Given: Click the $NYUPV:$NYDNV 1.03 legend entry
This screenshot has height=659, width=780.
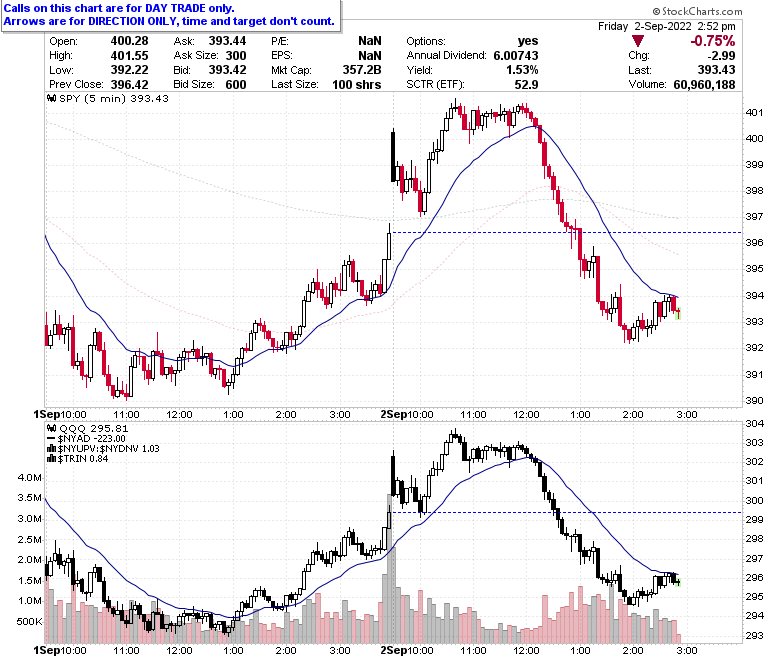Looking at the screenshot, I should click(x=108, y=449).
